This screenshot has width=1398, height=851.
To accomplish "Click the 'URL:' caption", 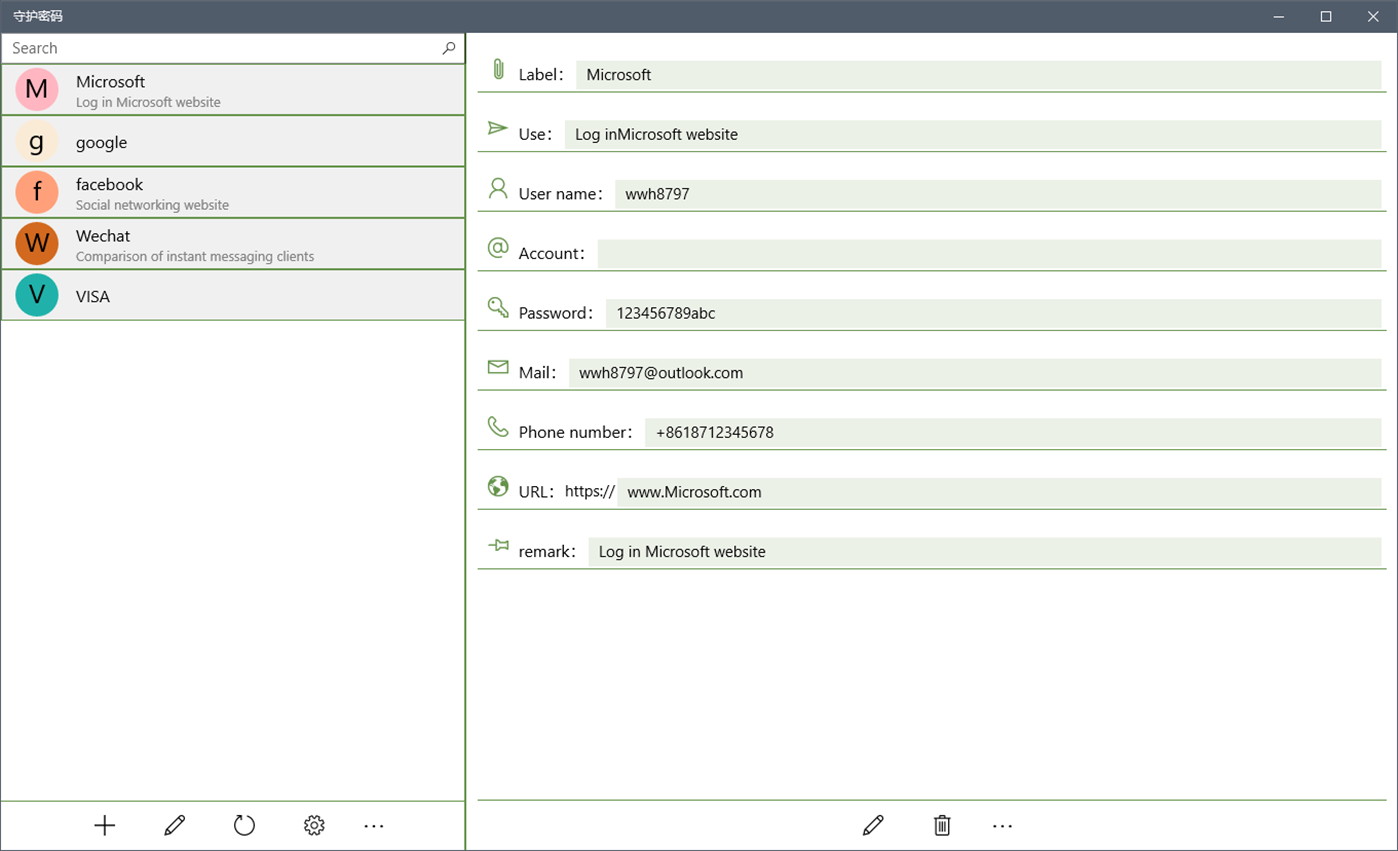I will point(537,492).
